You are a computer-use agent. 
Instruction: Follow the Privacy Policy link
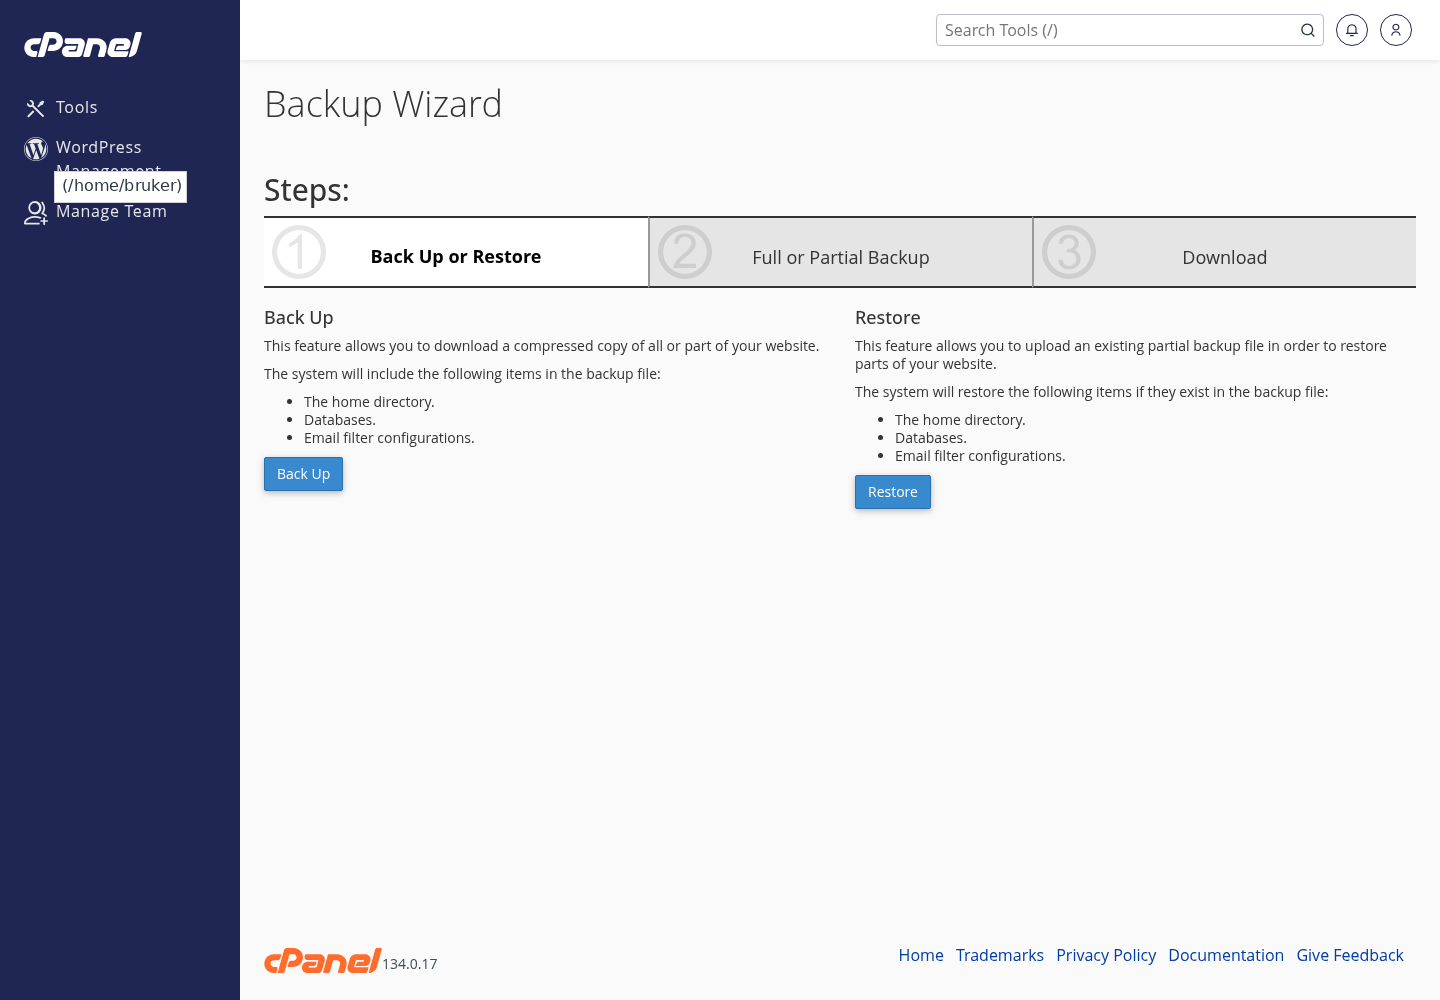click(1106, 955)
